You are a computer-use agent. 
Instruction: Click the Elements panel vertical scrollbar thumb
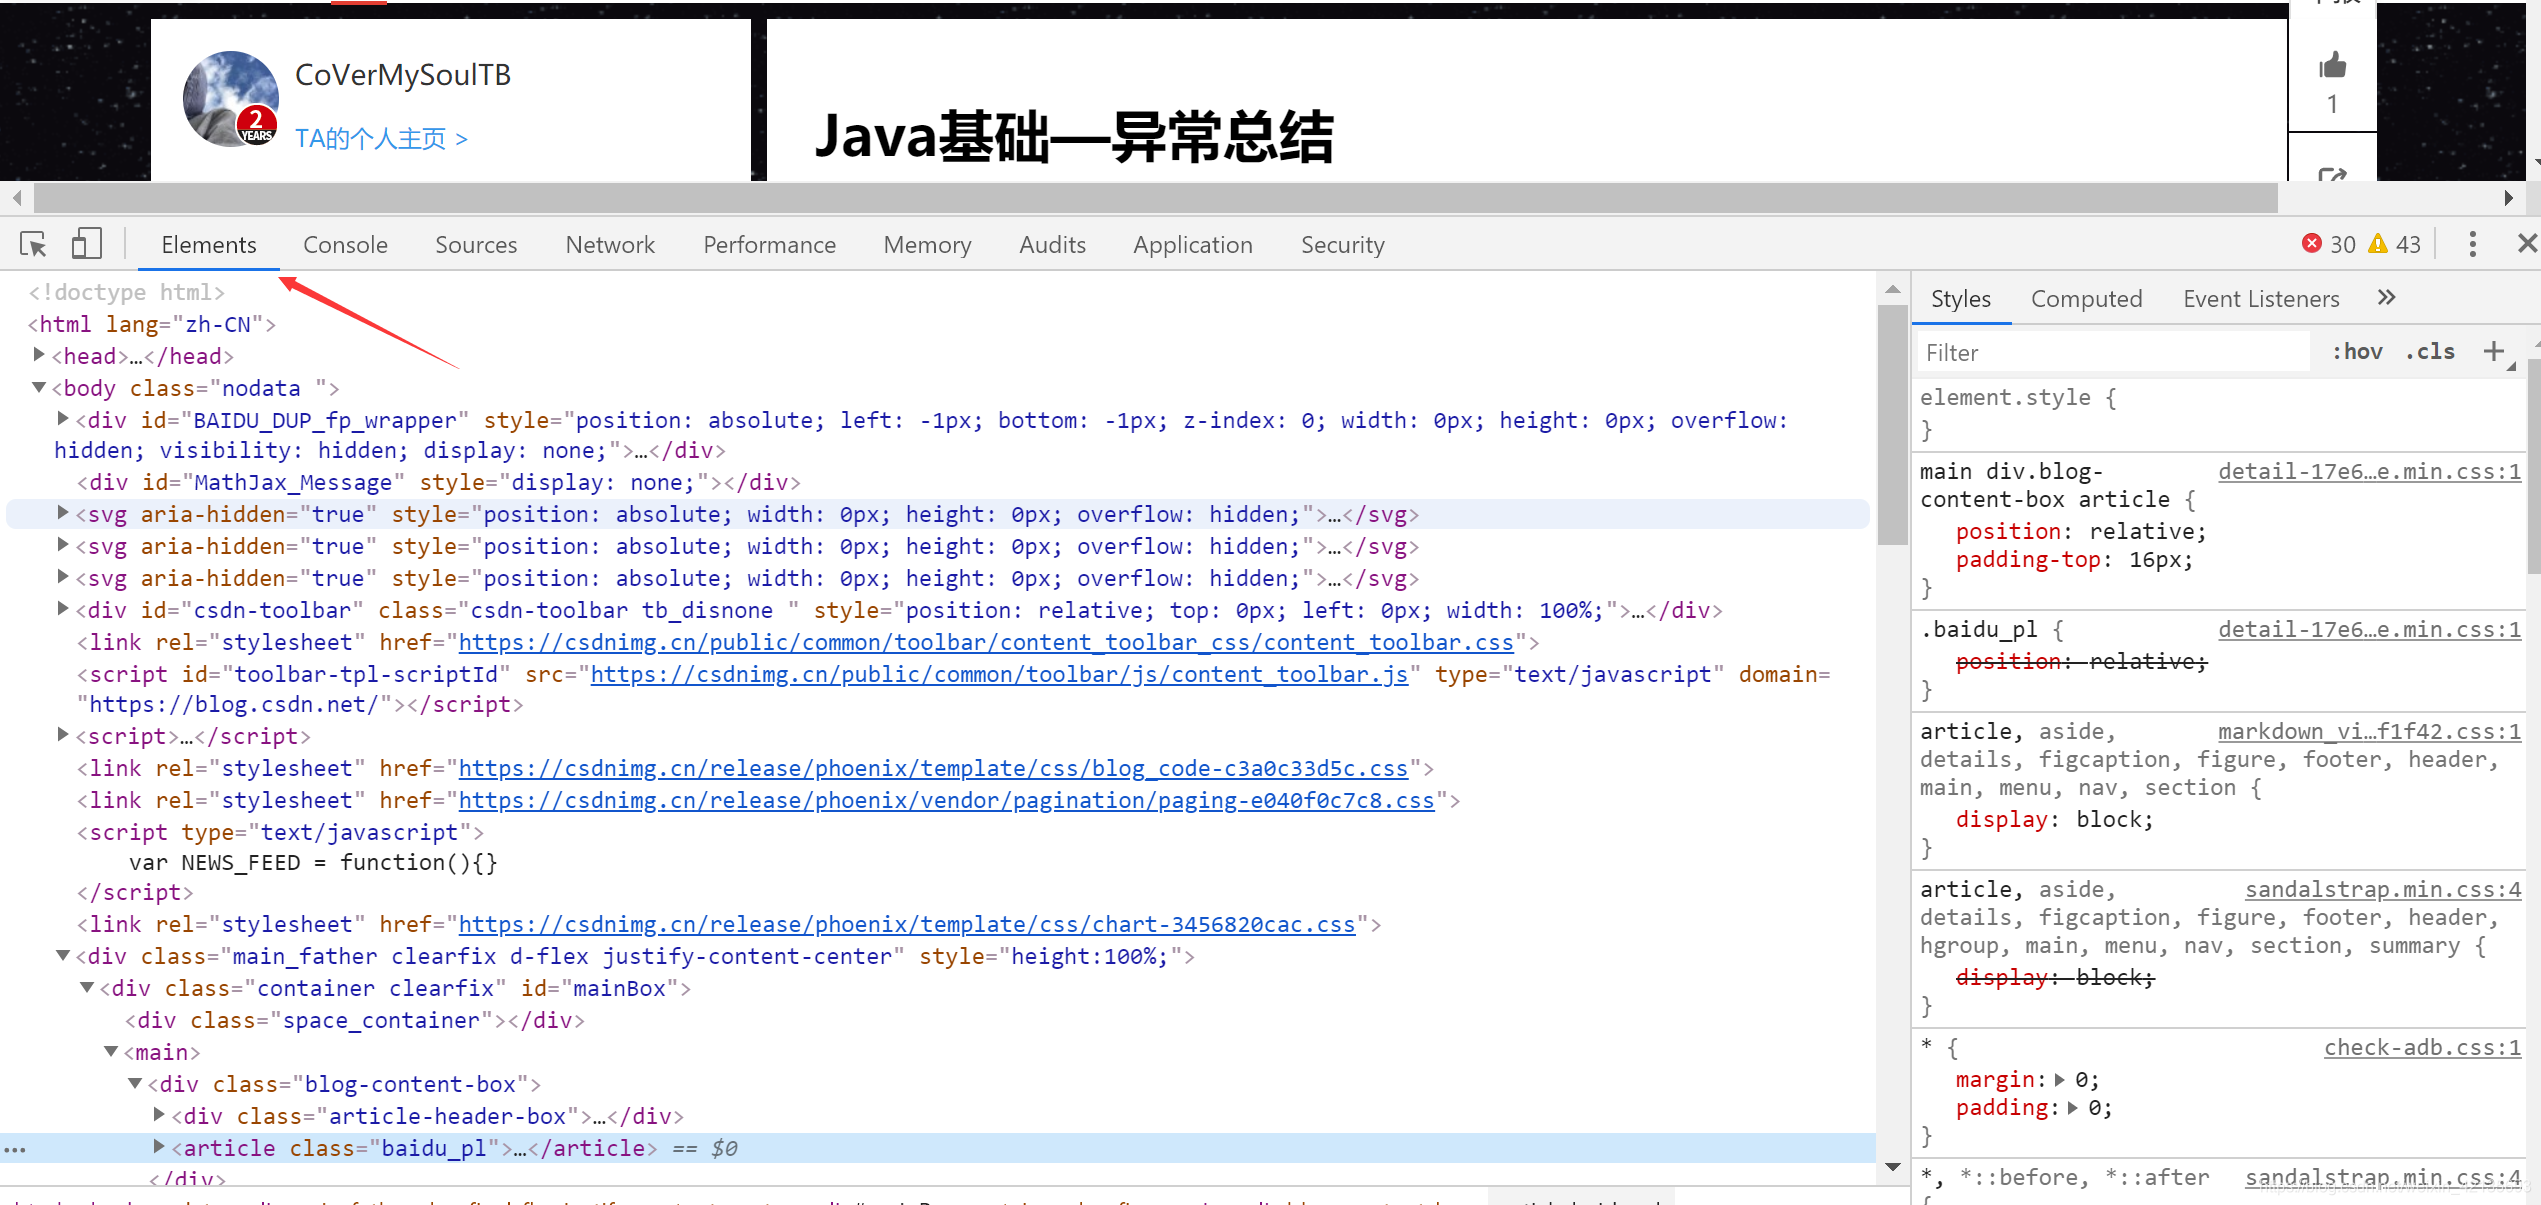pyautogui.click(x=1892, y=424)
